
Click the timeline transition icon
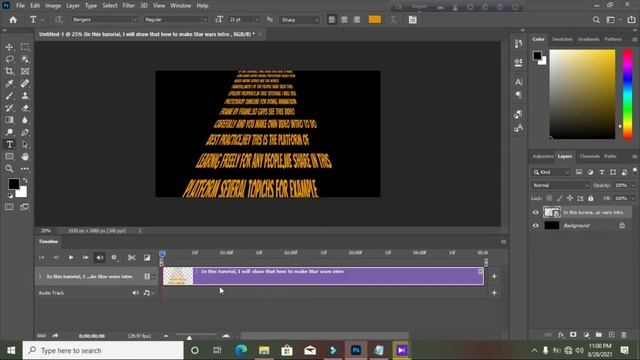tap(147, 258)
